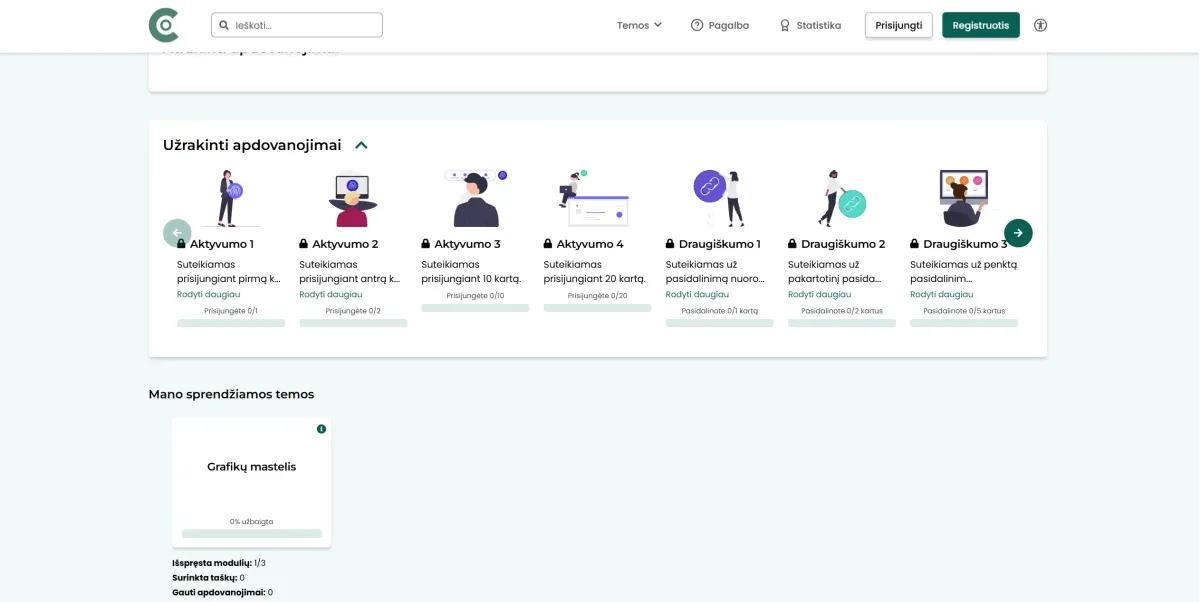The height and width of the screenshot is (602, 1200).
Task: Open the Statistika page
Action: (810, 25)
